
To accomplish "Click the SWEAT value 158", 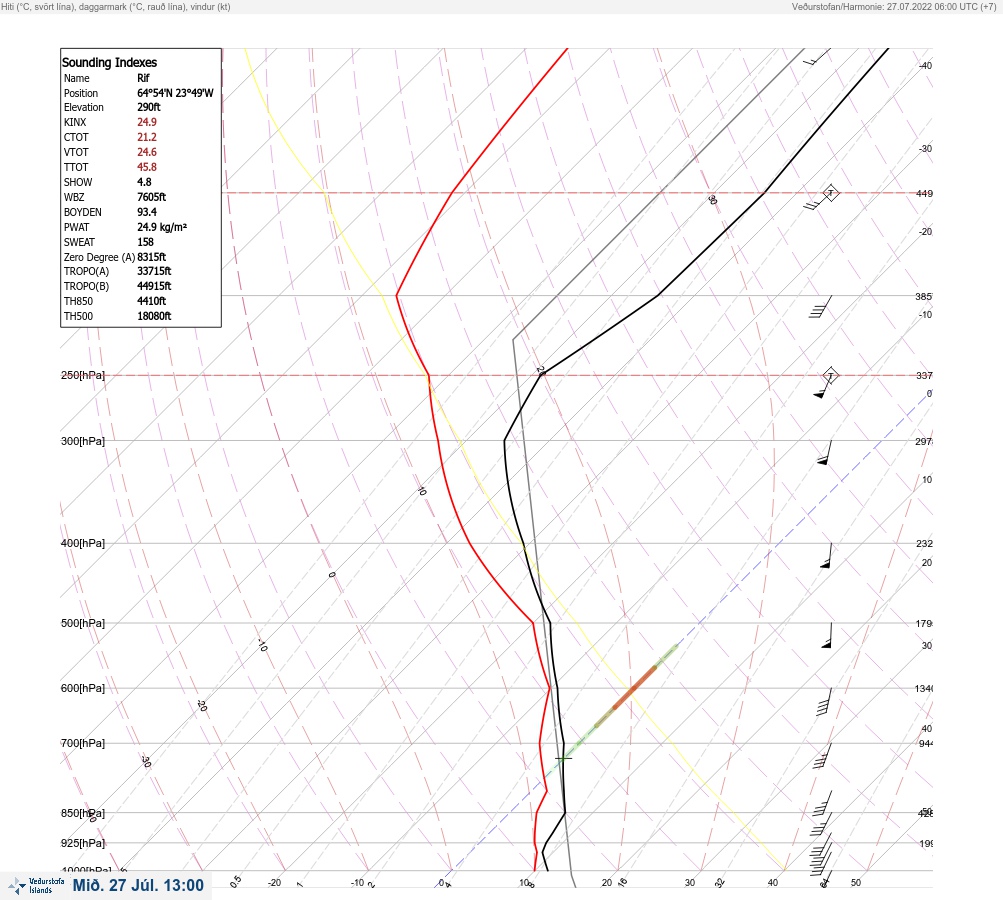I will (145, 242).
